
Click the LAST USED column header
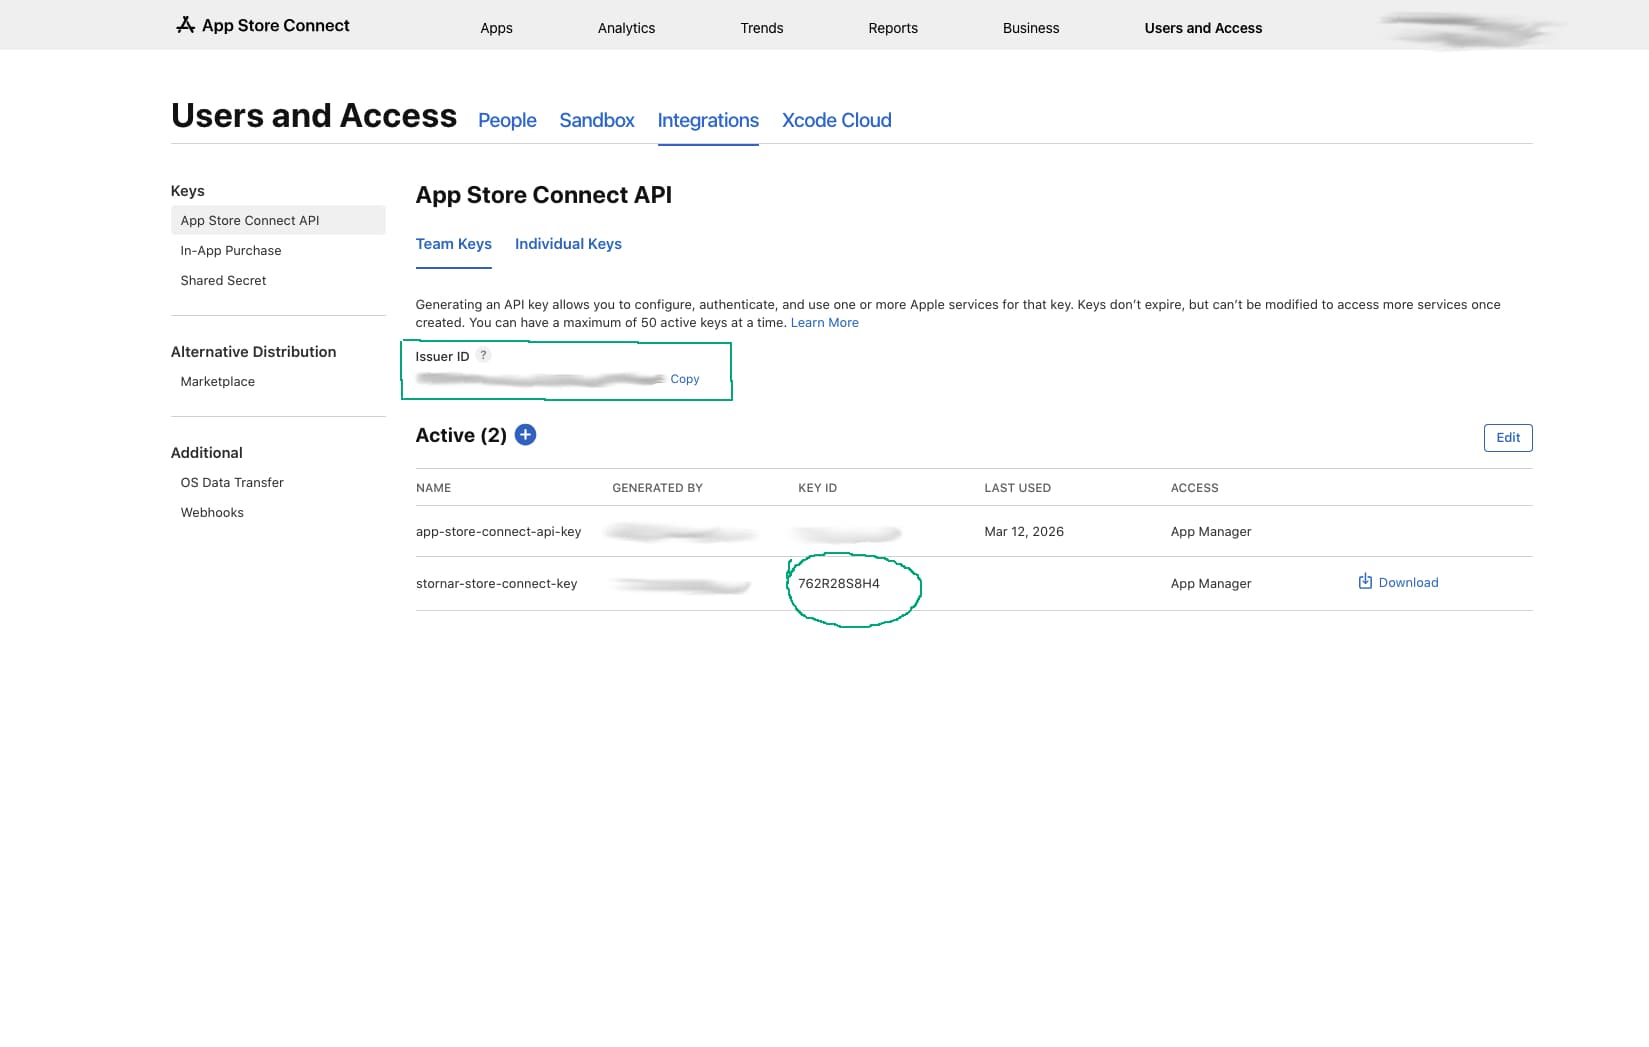[1017, 488]
